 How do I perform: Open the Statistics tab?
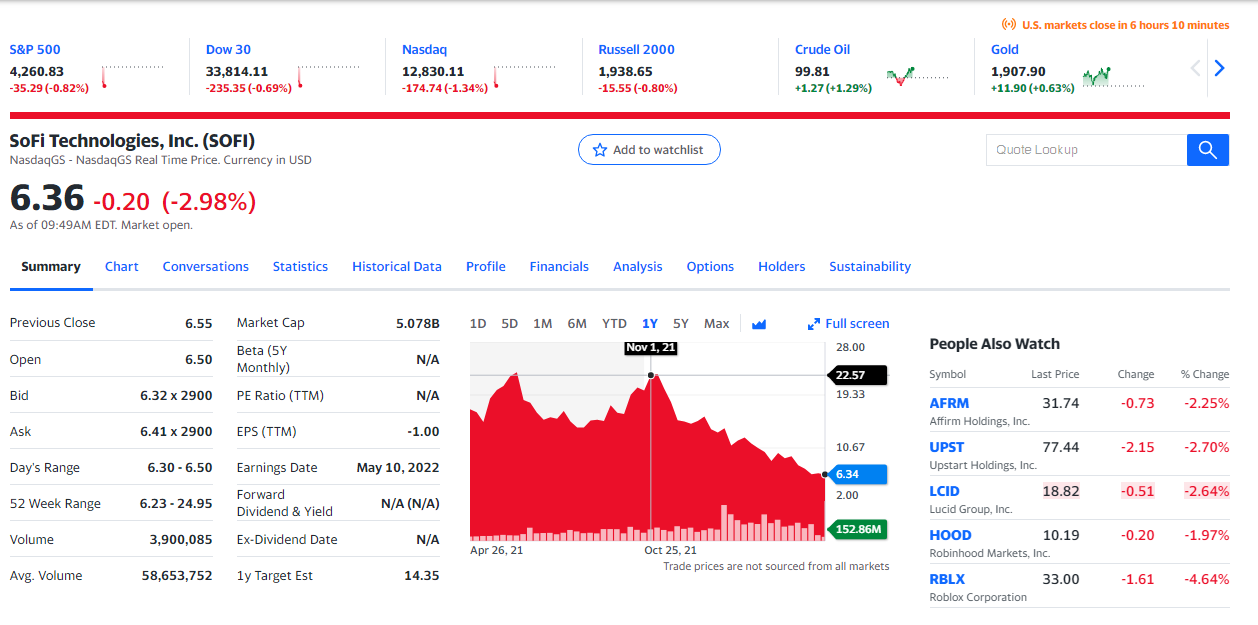tap(300, 267)
